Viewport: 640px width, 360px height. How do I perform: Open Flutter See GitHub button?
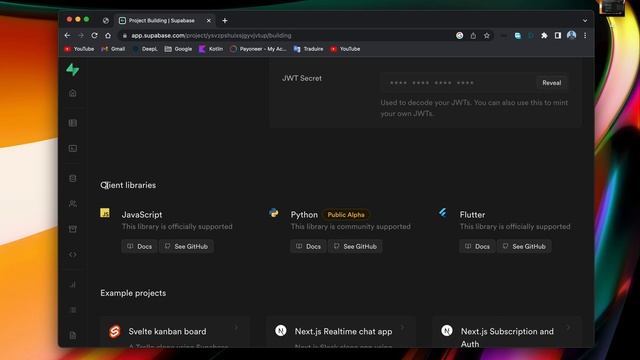(524, 247)
